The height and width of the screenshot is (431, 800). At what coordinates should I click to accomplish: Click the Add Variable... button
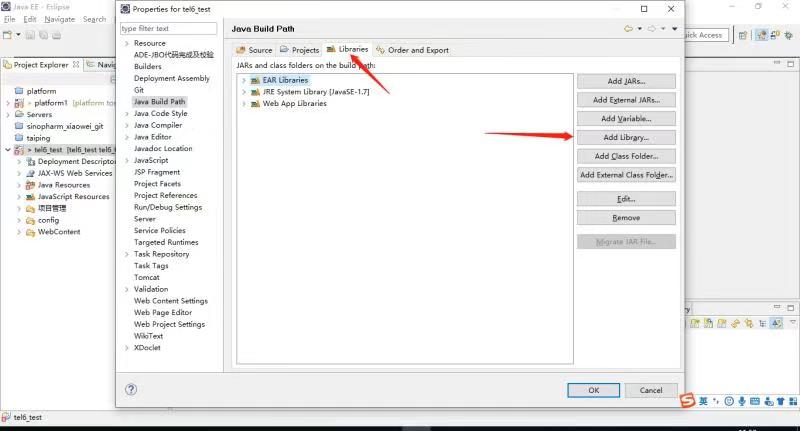(x=626, y=118)
